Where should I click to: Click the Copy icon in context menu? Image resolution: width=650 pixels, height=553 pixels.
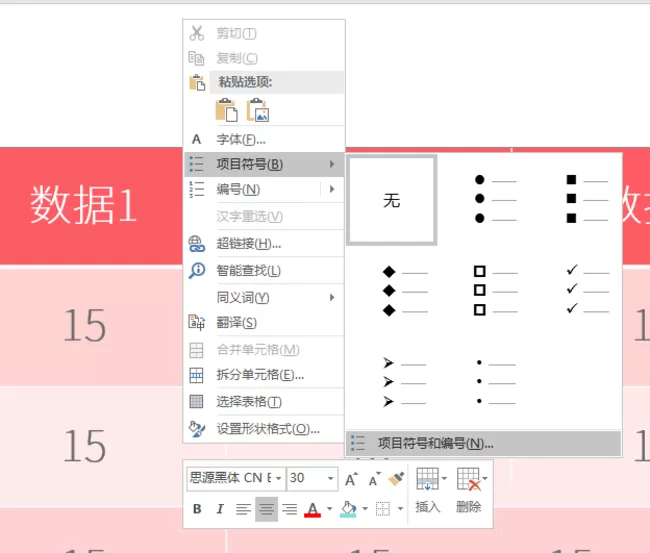196,58
